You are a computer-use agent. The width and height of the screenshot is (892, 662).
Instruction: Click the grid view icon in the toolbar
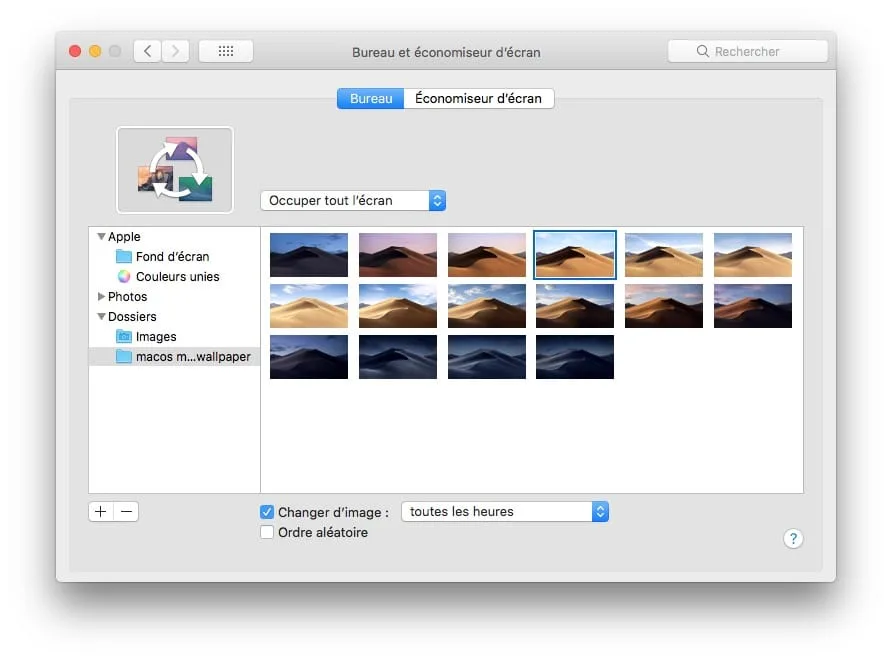(x=225, y=50)
